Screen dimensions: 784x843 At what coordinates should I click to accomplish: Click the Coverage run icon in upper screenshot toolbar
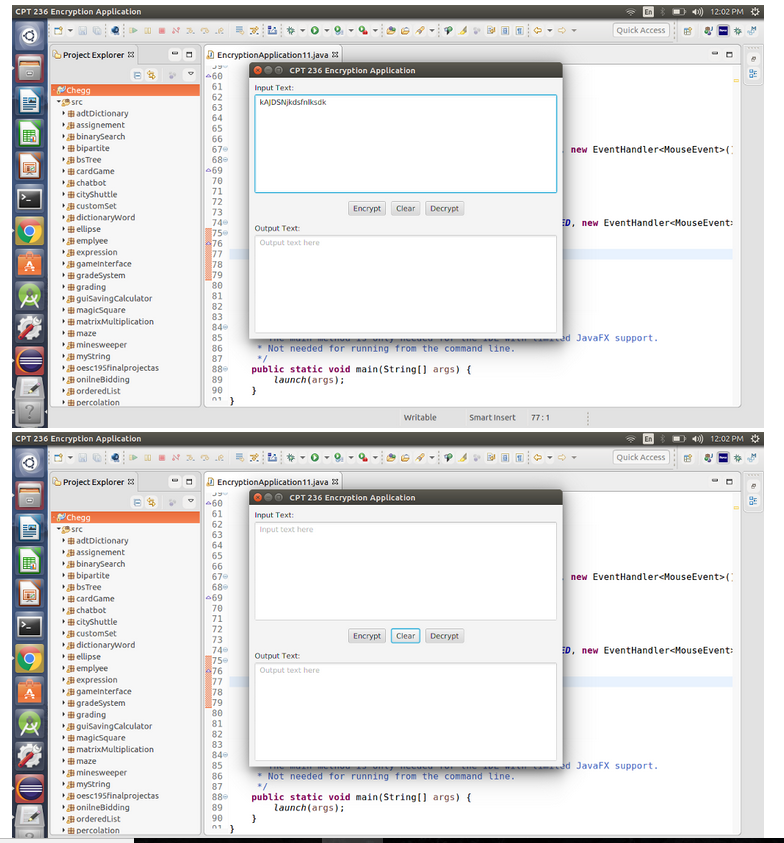pyautogui.click(x=338, y=31)
